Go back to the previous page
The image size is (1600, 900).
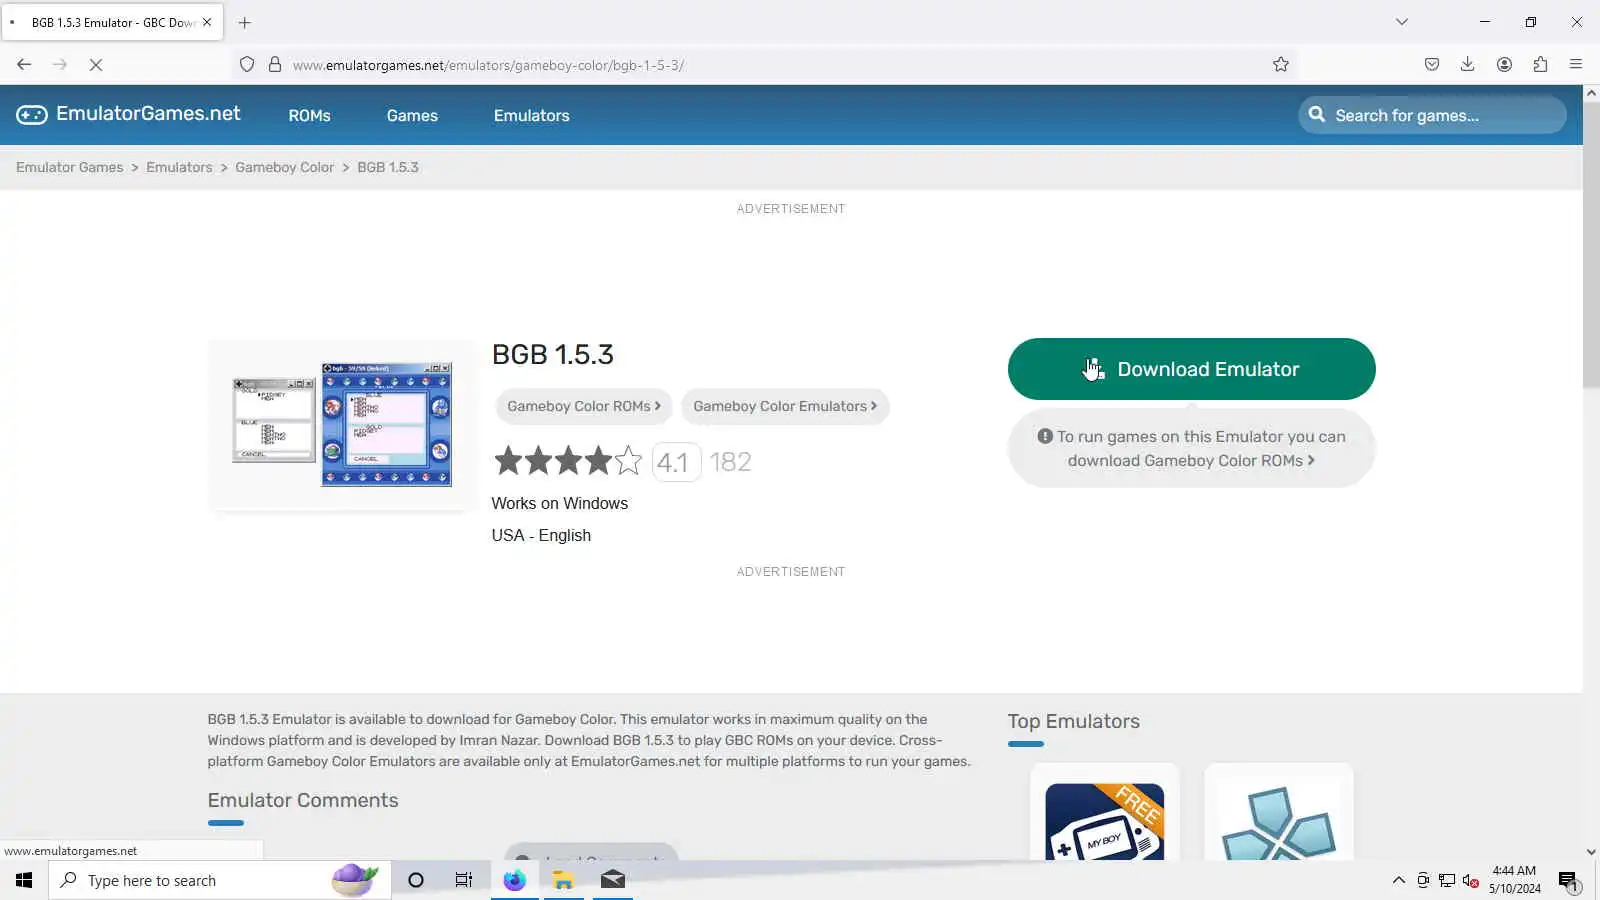(x=24, y=65)
